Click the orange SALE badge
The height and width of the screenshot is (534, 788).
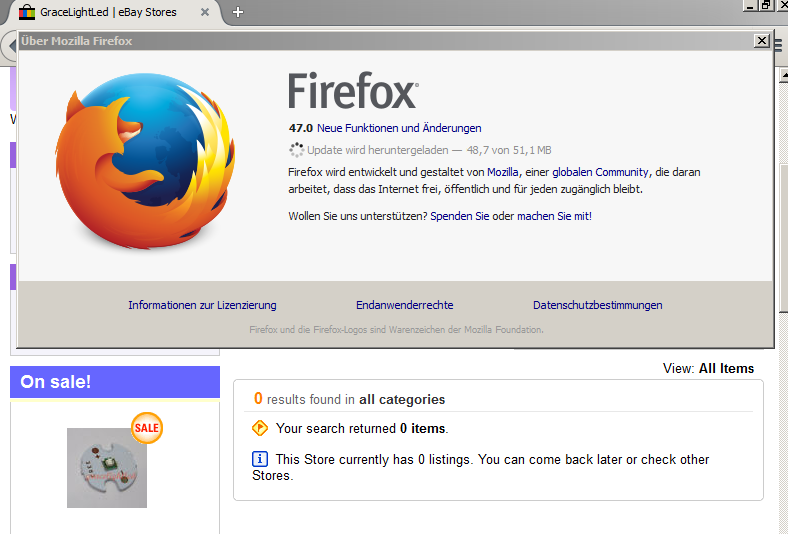click(x=147, y=428)
